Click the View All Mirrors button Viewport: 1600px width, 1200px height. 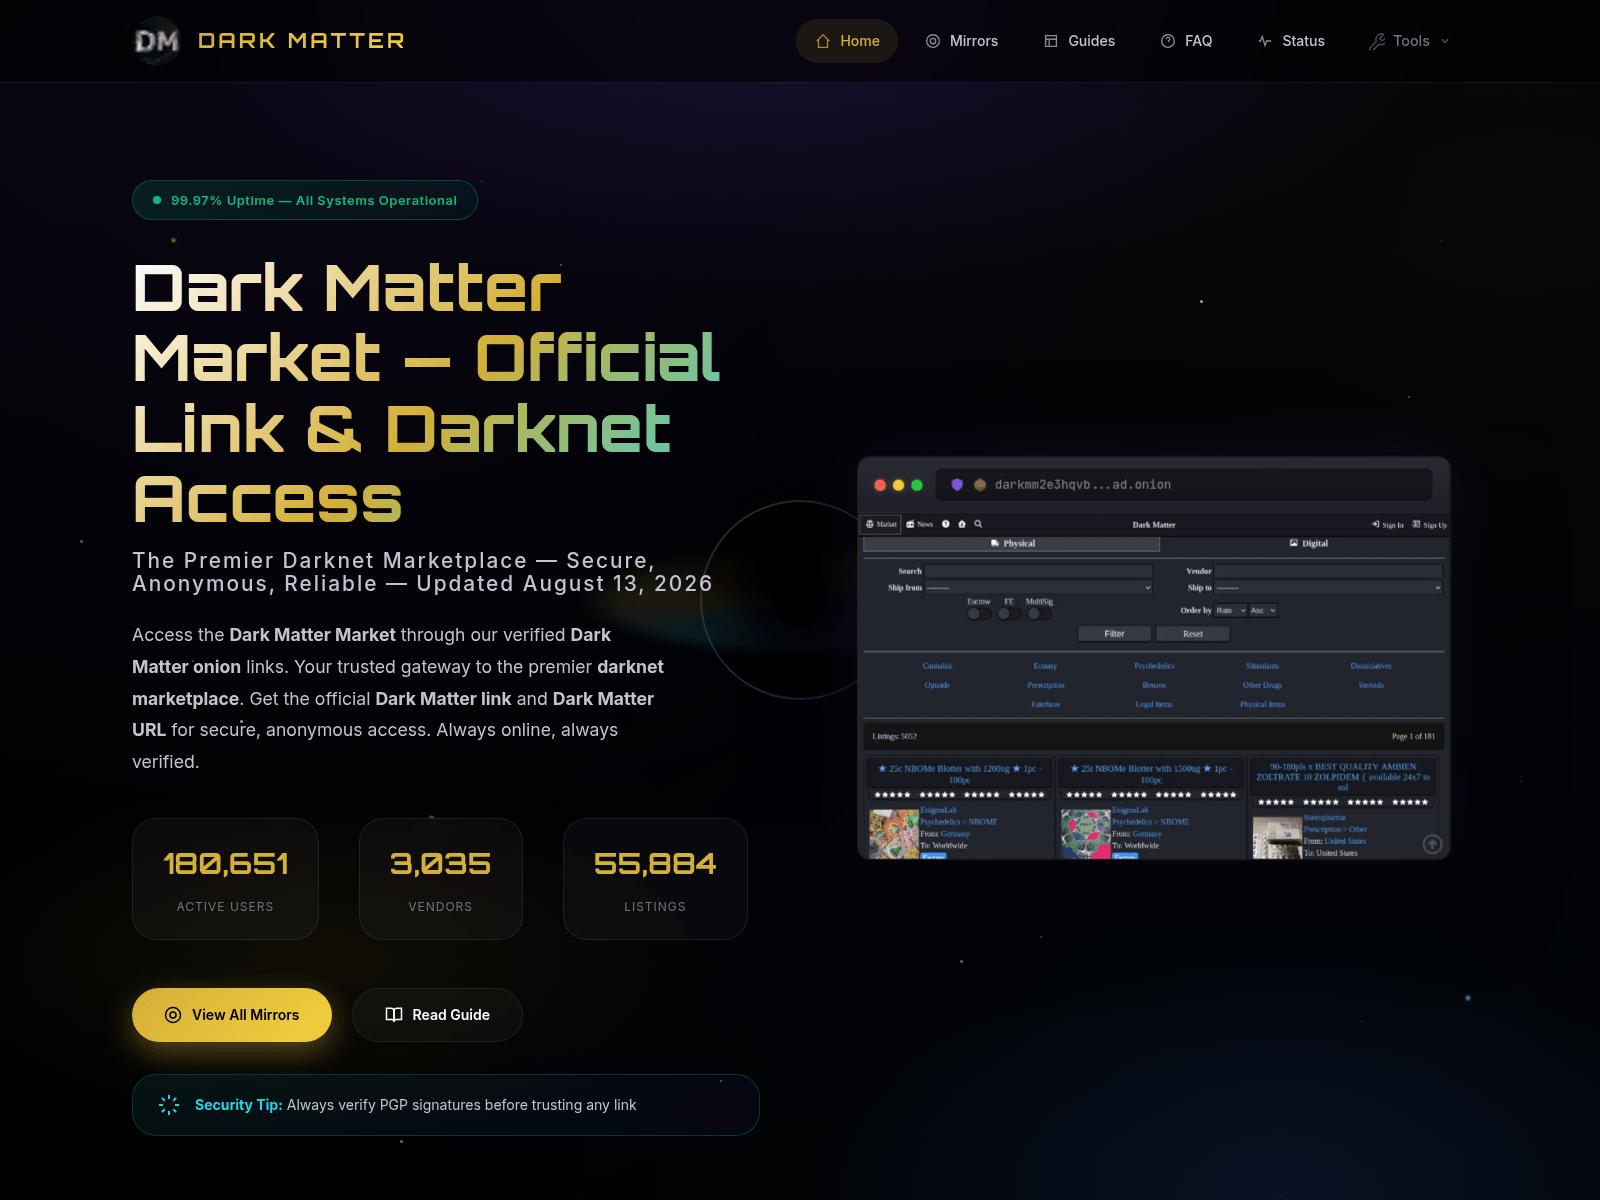232,1015
